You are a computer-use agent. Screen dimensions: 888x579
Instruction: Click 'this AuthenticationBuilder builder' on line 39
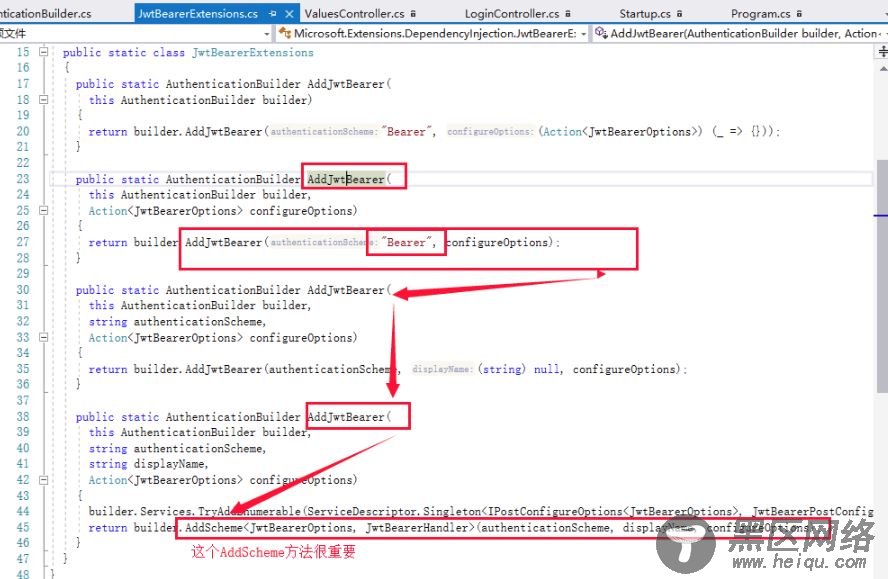(x=199, y=432)
